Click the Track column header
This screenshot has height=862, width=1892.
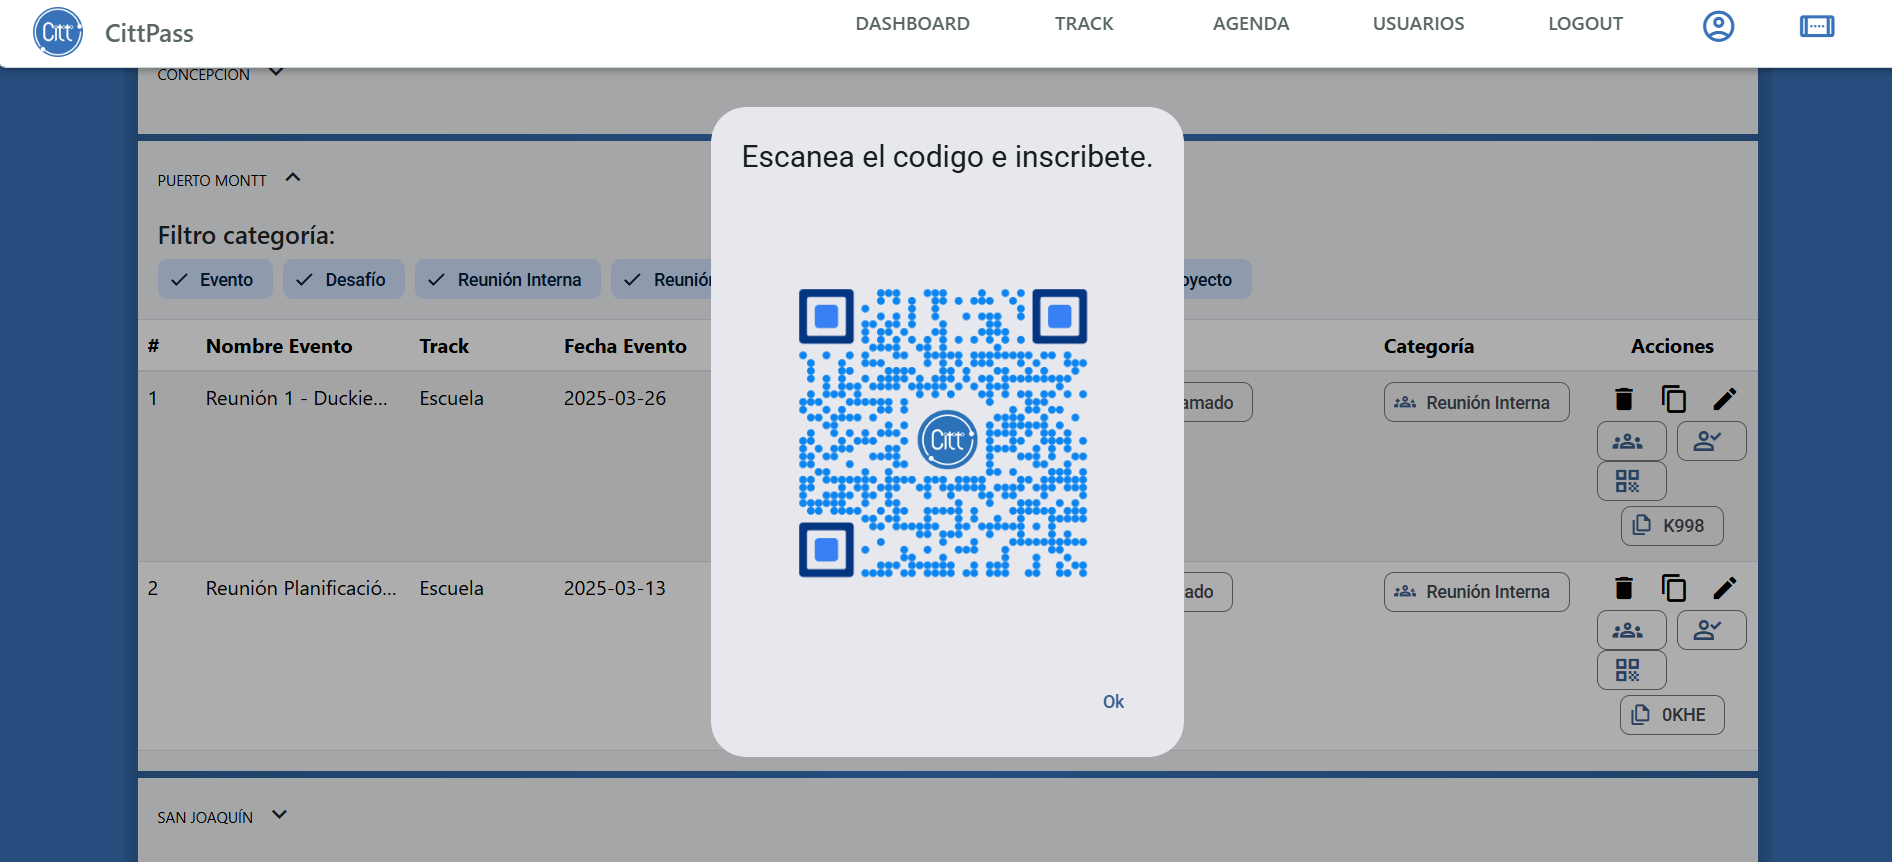444,346
